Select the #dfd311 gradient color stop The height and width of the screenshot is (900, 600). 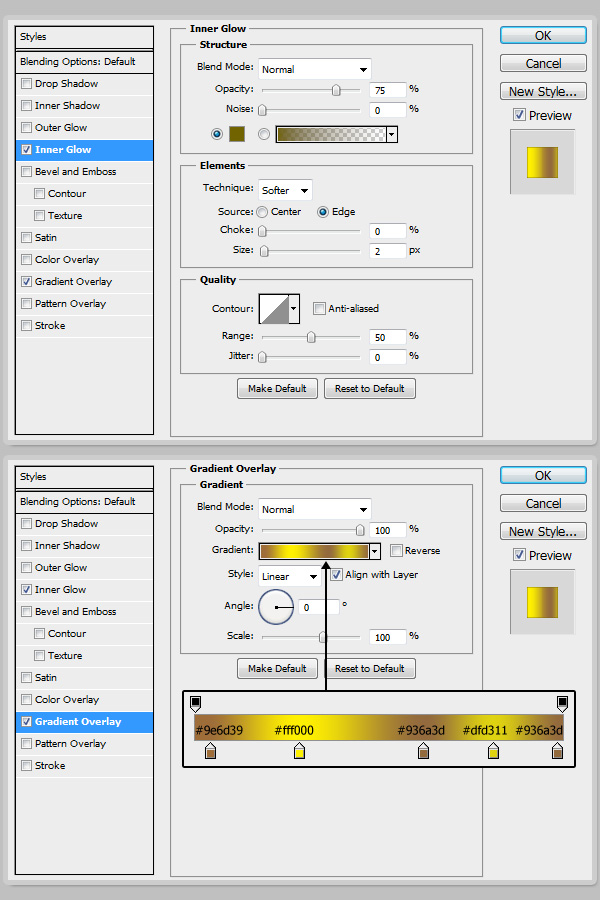[x=493, y=751]
